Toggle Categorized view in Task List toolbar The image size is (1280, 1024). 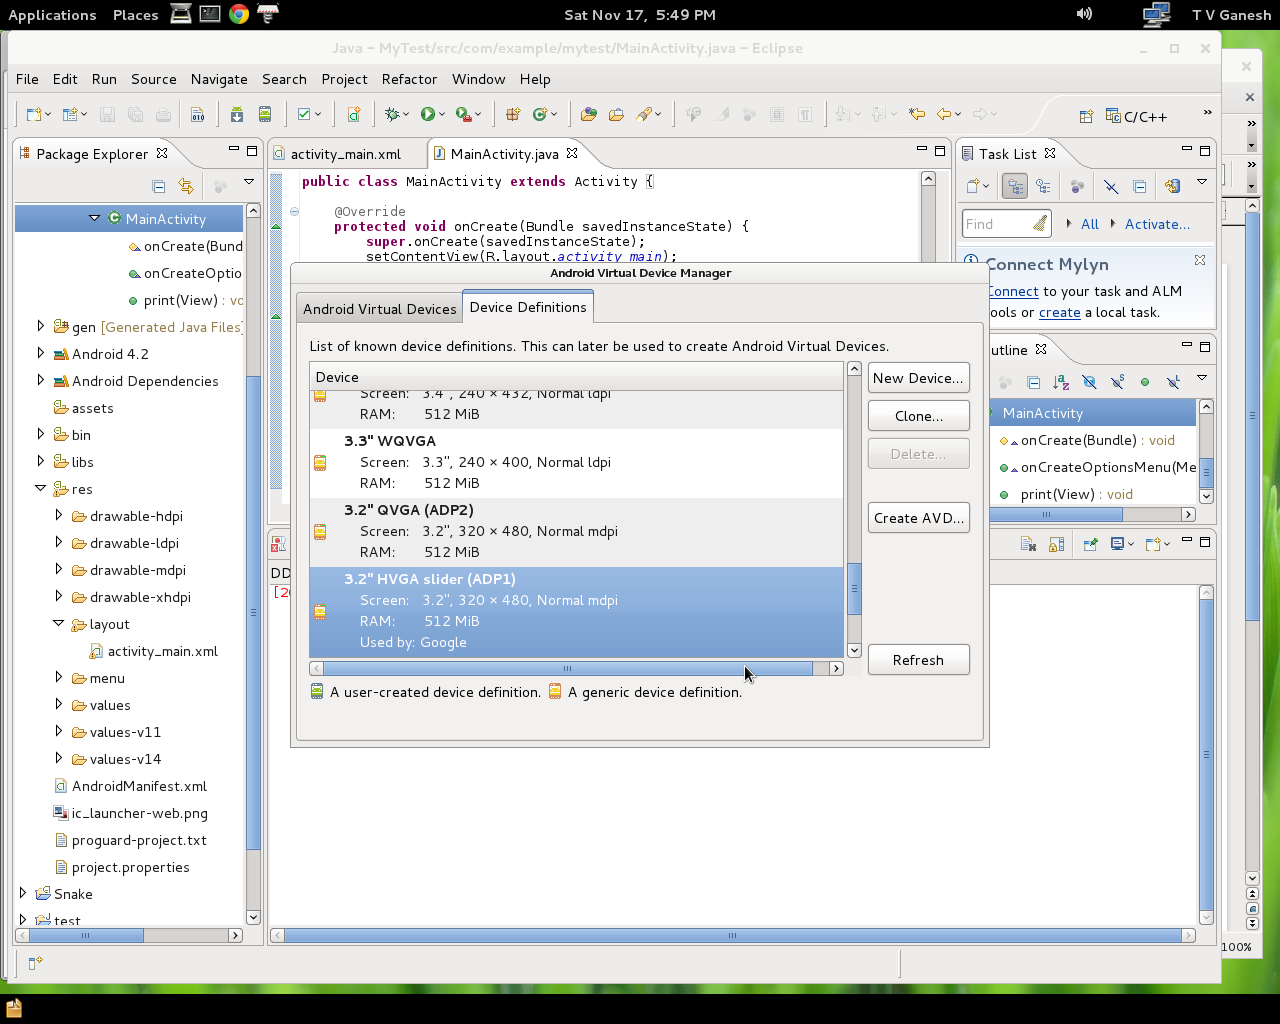pyautogui.click(x=1015, y=186)
